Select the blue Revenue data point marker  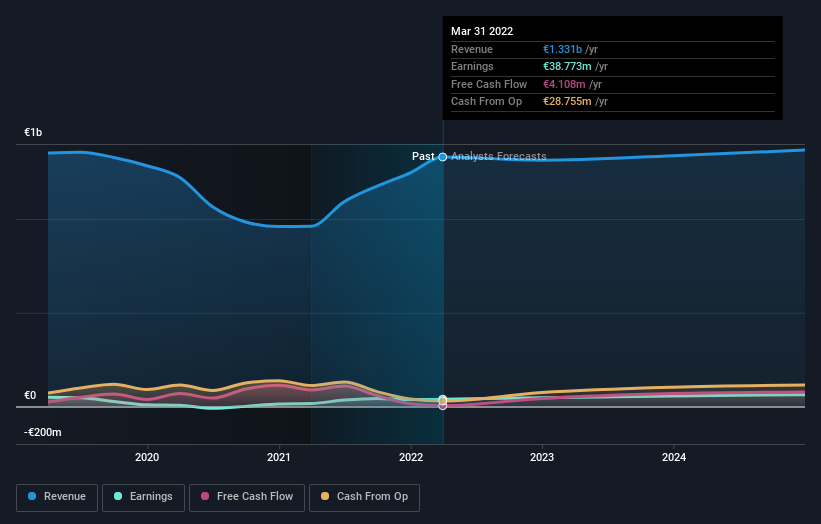(x=443, y=157)
